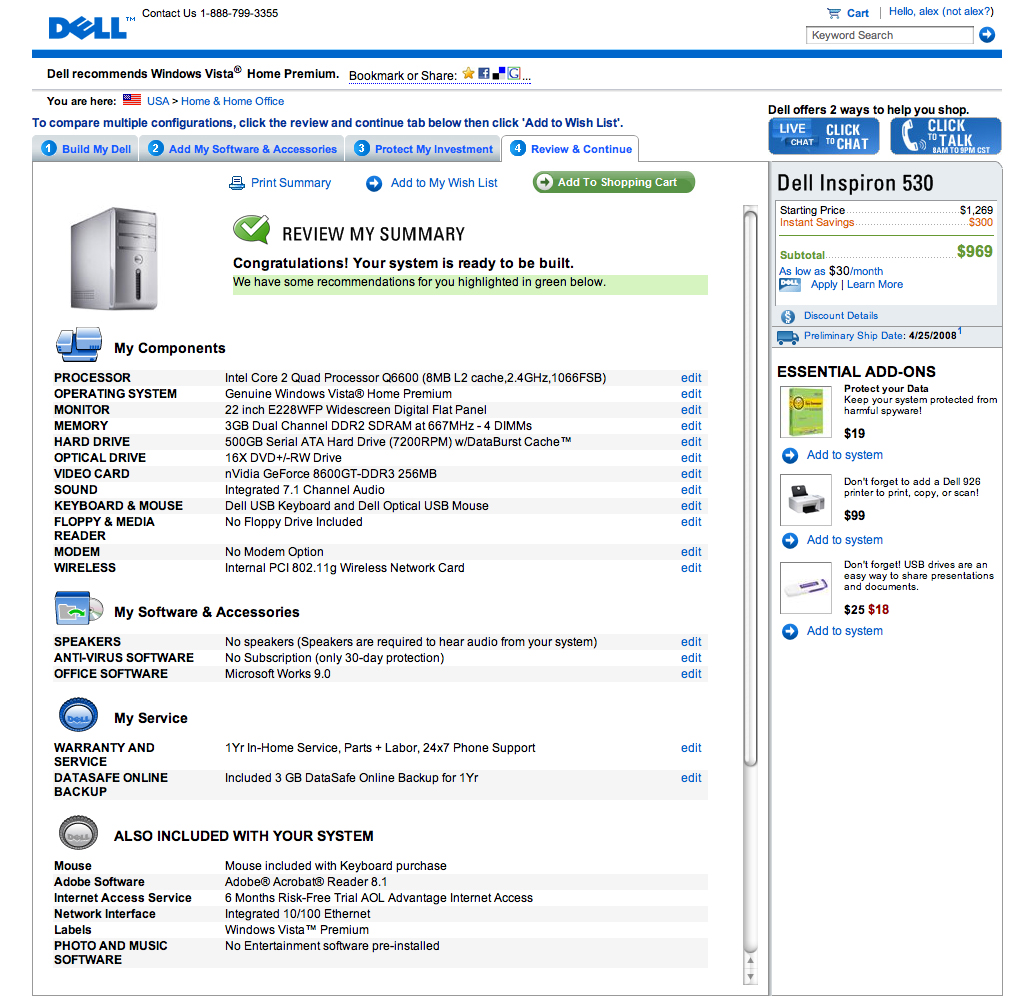
Task: Click the printer icon beside Print Summary
Action: [x=237, y=183]
